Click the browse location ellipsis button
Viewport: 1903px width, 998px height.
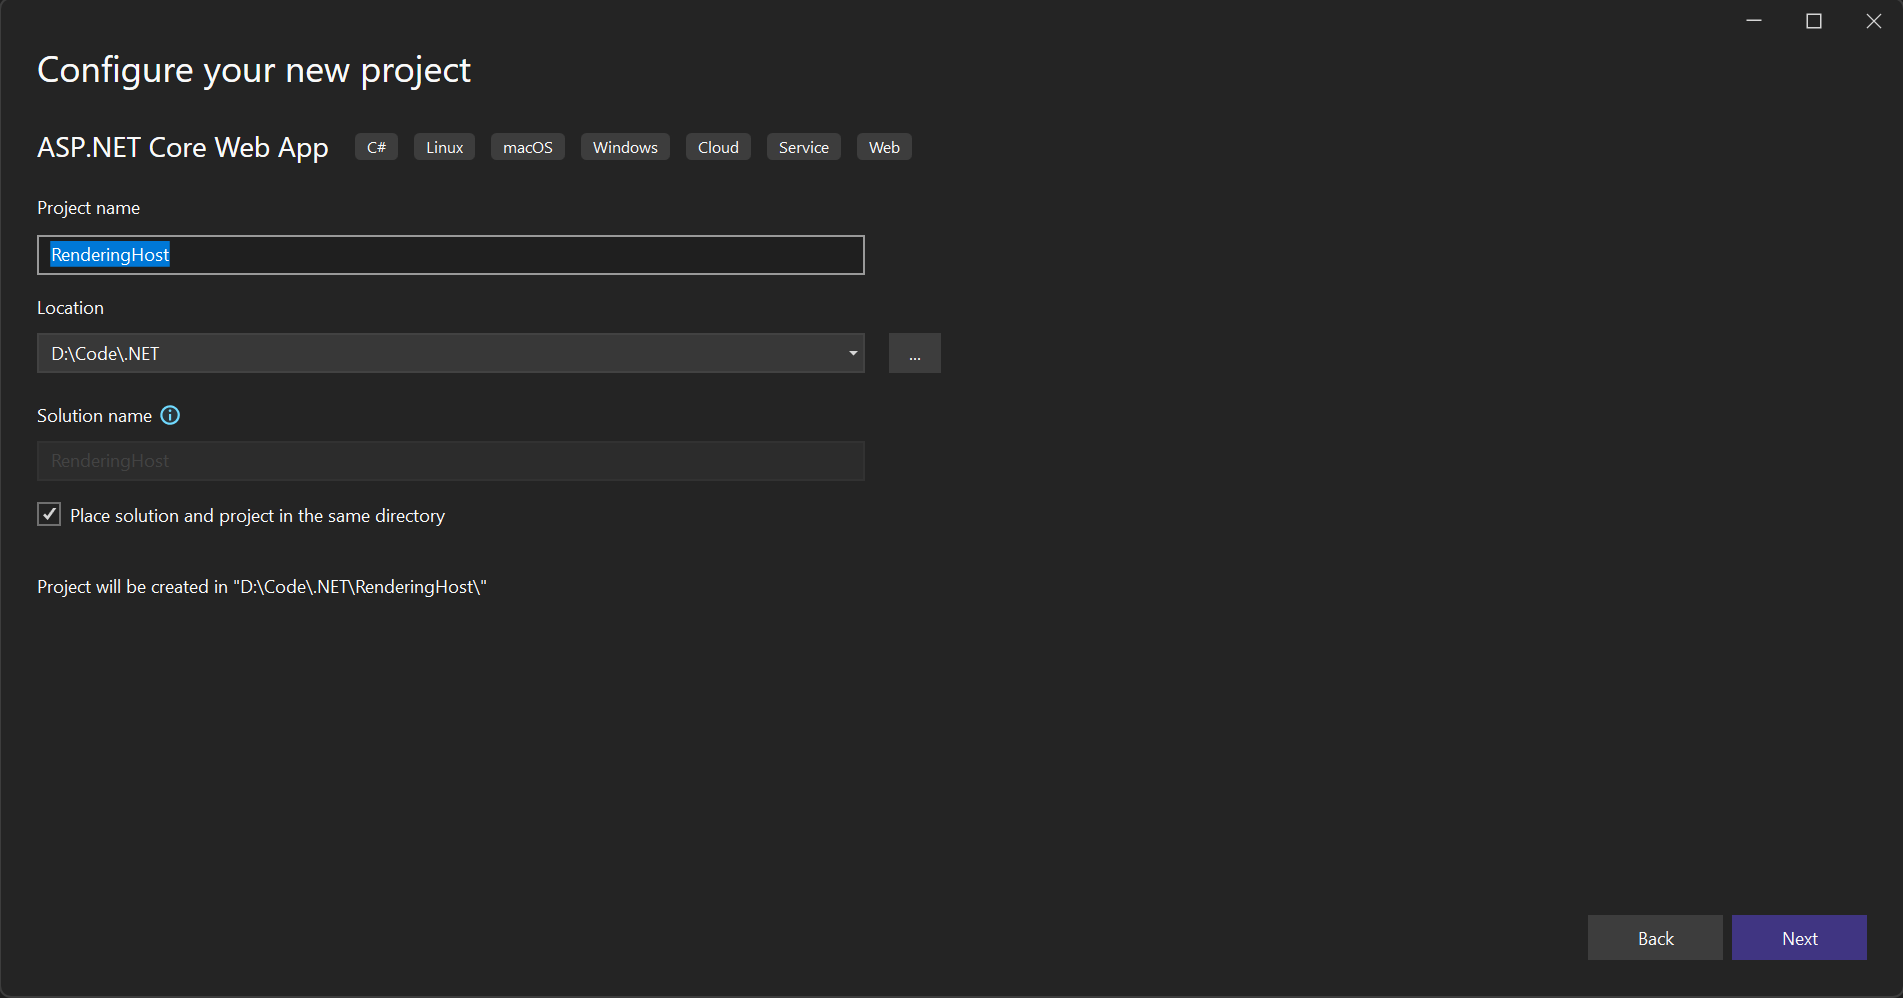click(x=914, y=353)
